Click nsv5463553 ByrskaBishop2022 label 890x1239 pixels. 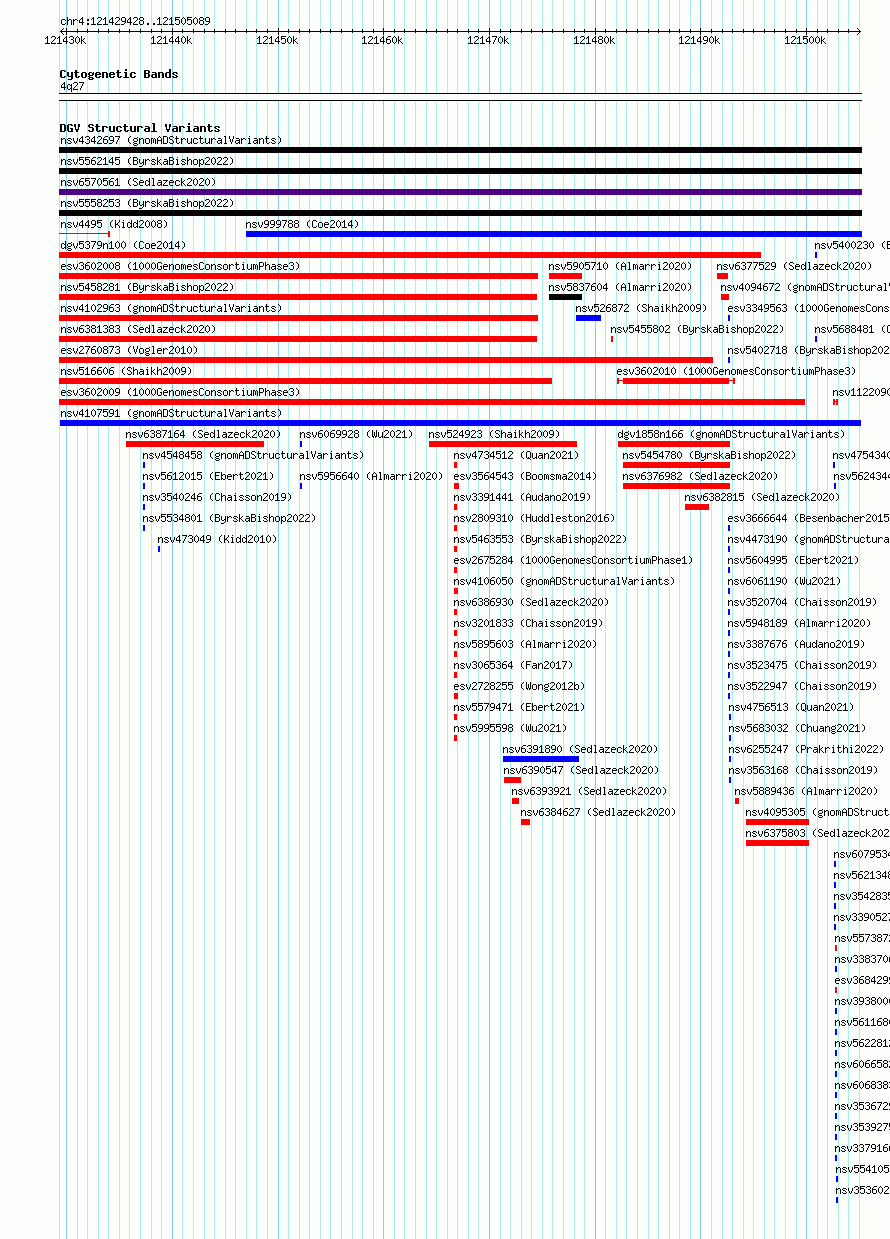coord(540,539)
